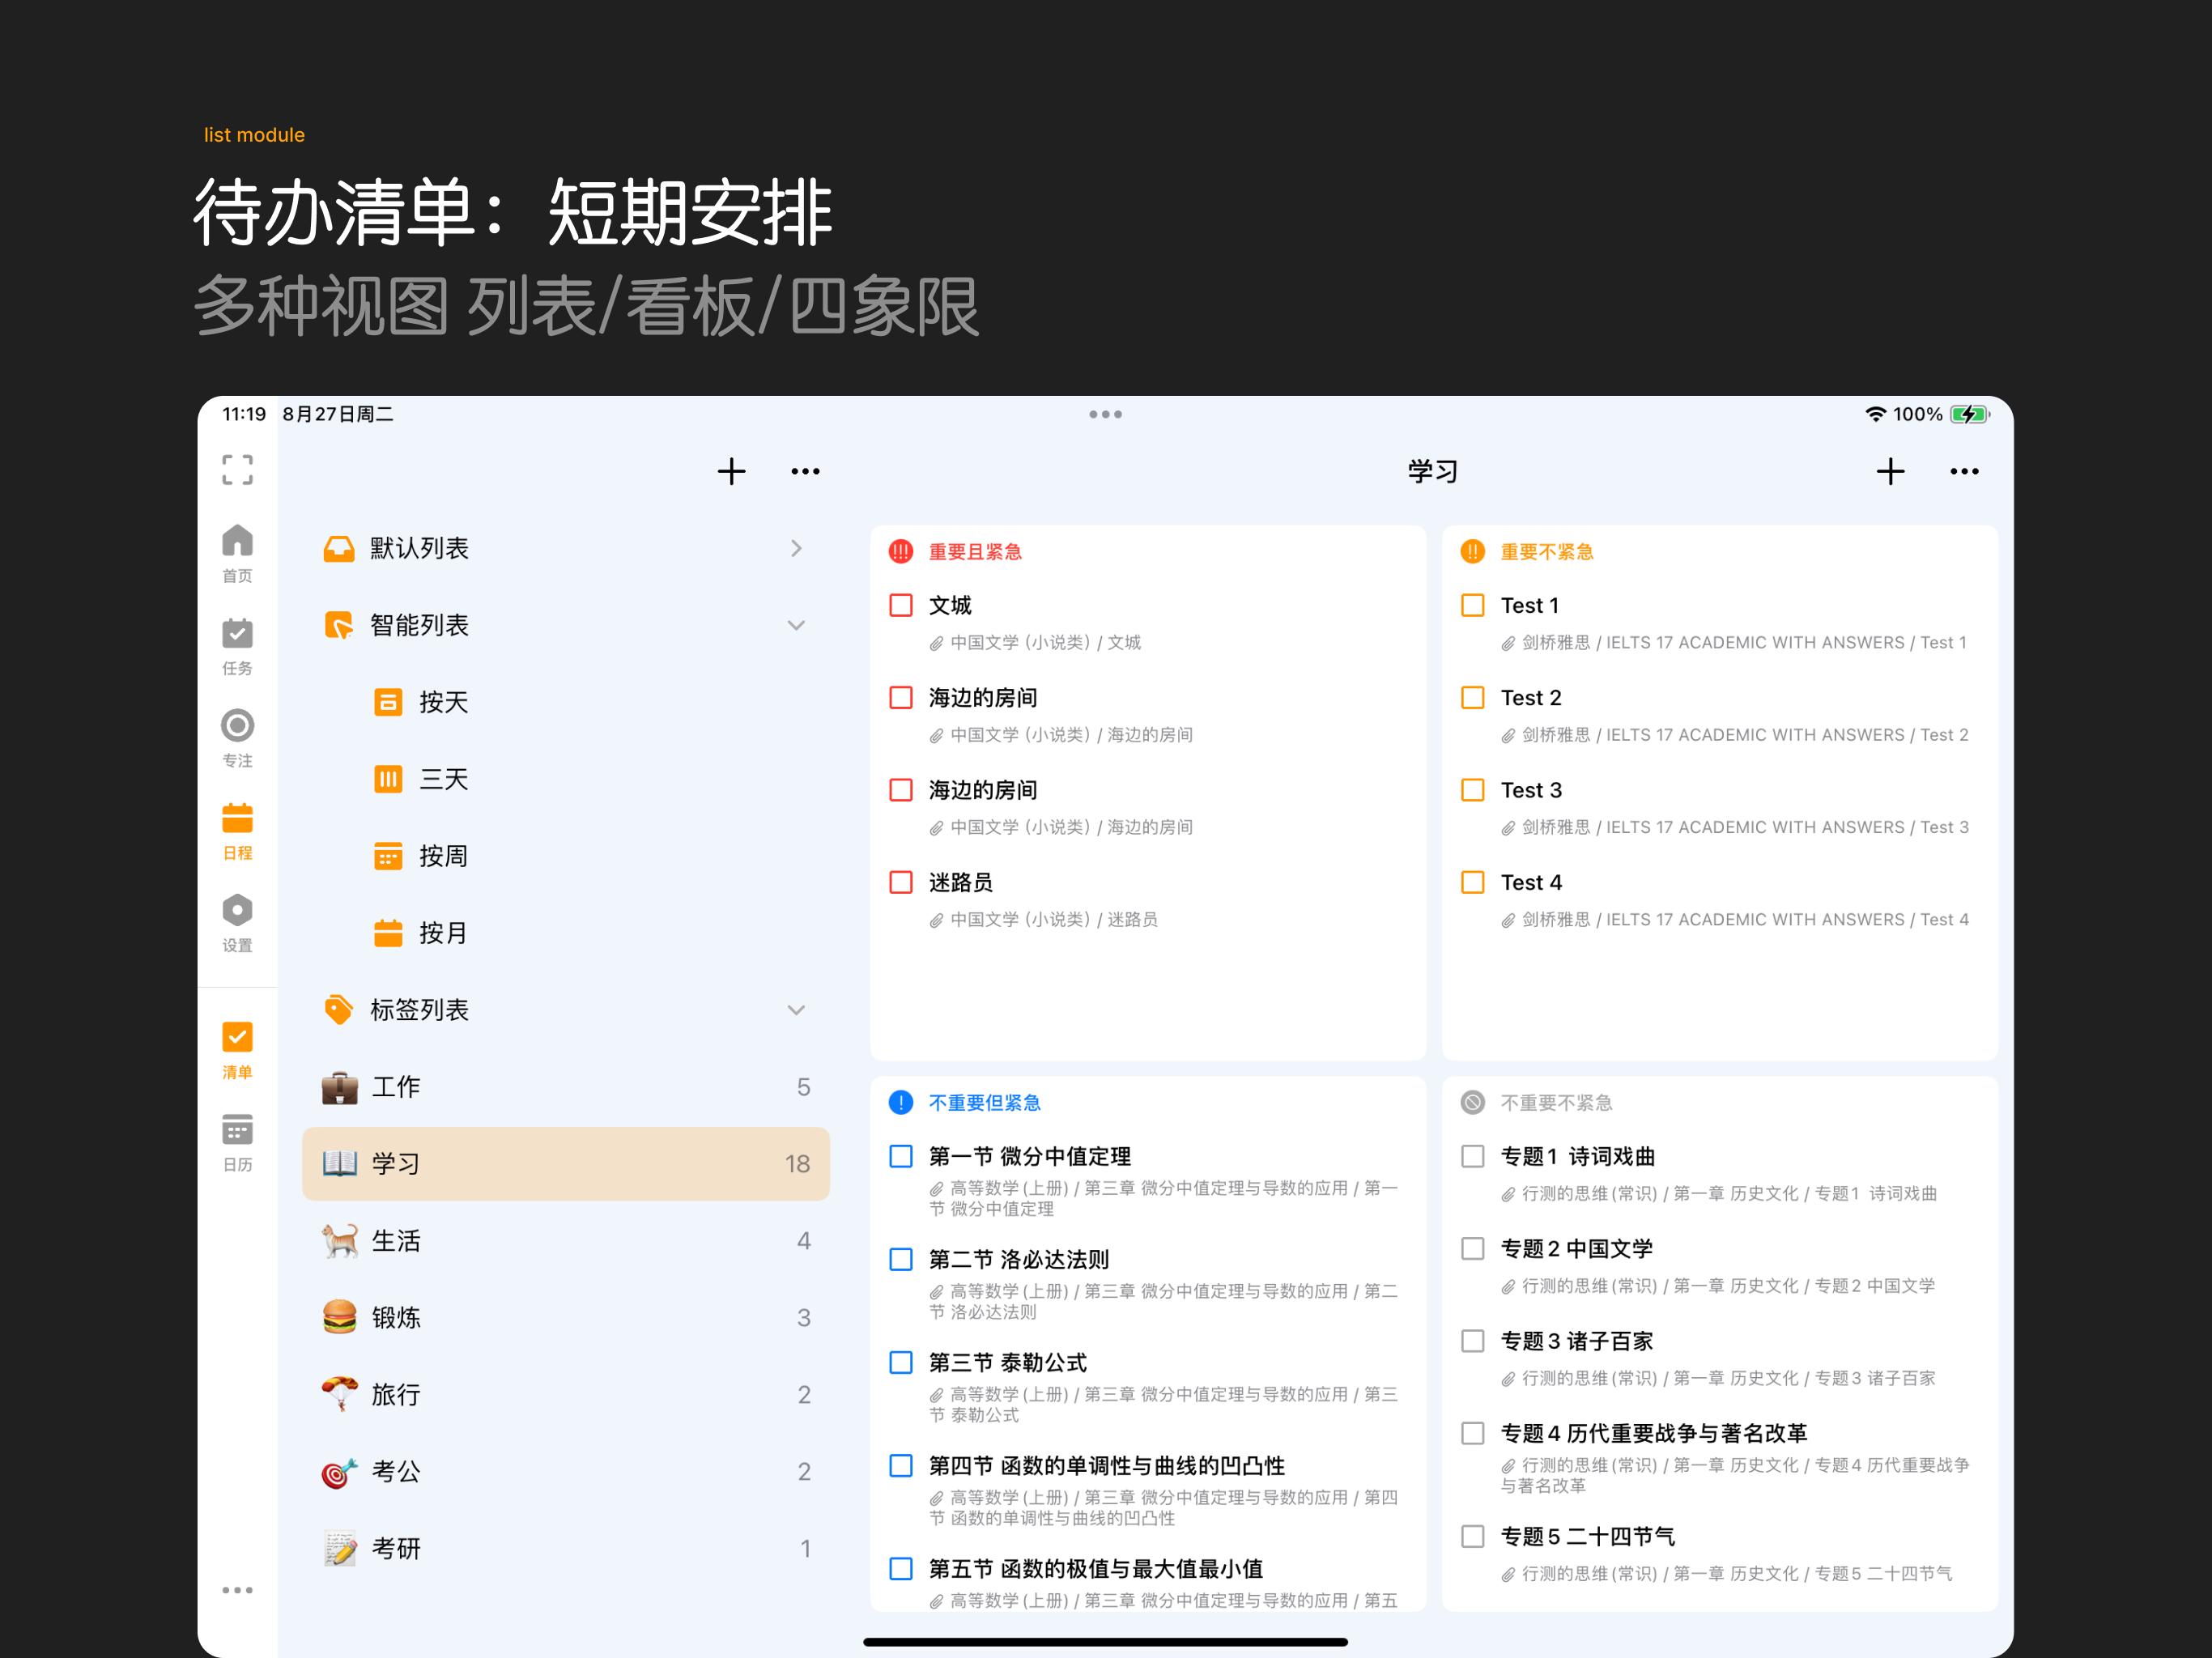Check off the 文城 task
This screenshot has height=1658, width=2212.
pyautogui.click(x=901, y=605)
